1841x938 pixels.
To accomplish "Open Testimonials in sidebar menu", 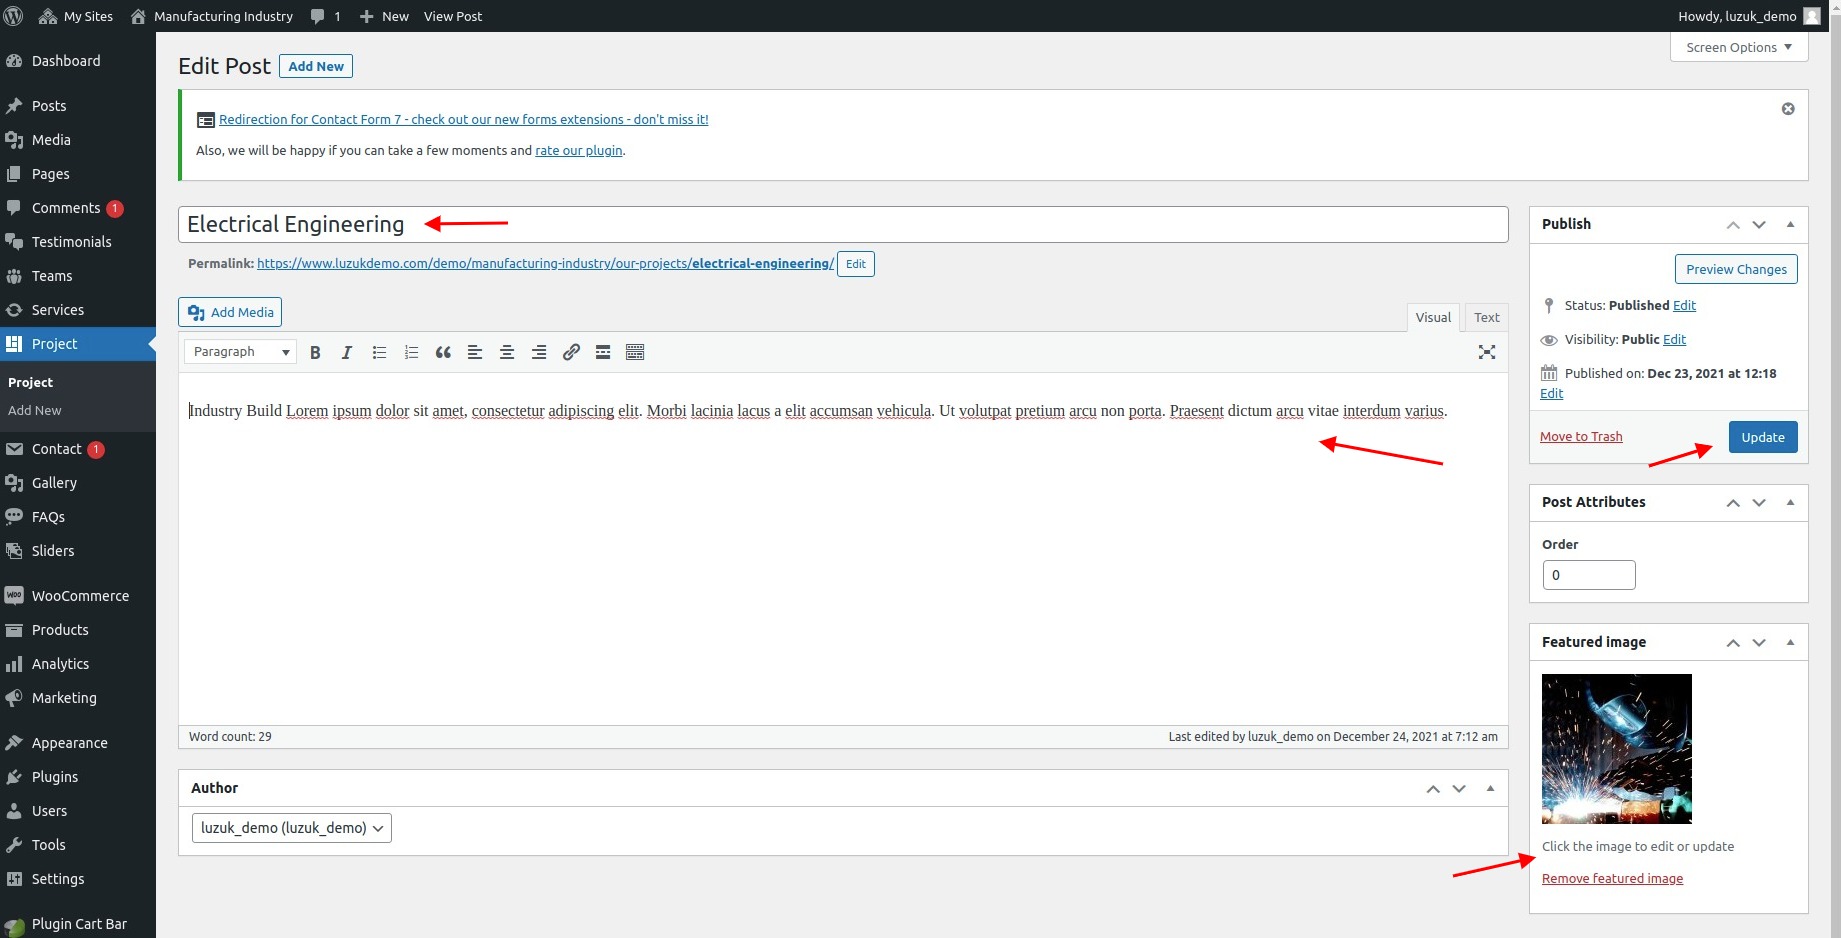I will point(78,242).
